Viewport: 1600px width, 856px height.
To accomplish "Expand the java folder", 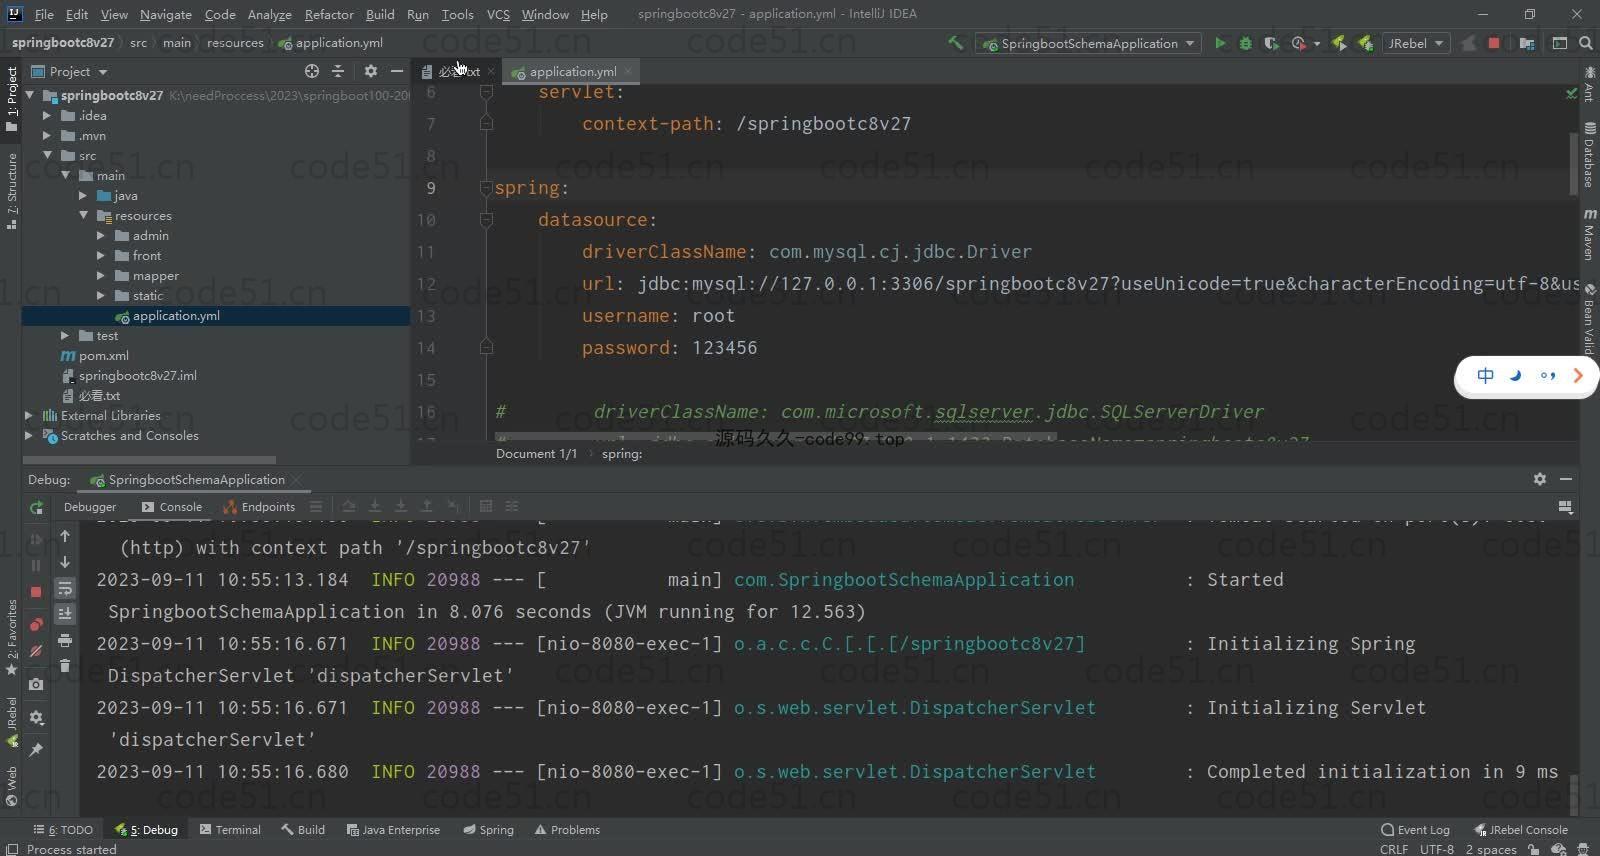I will 83,196.
